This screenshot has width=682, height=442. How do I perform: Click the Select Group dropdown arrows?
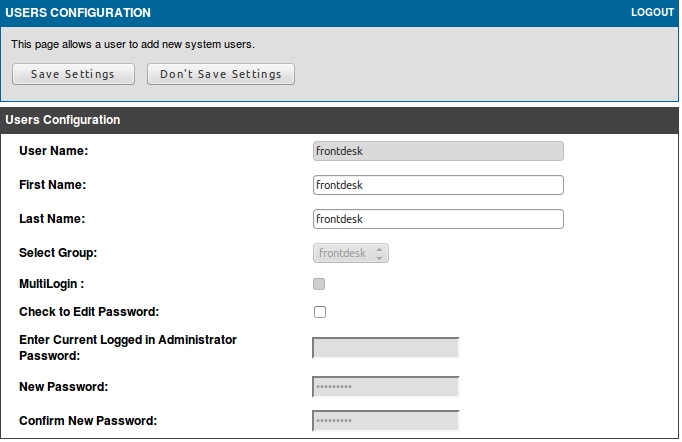(x=379, y=253)
